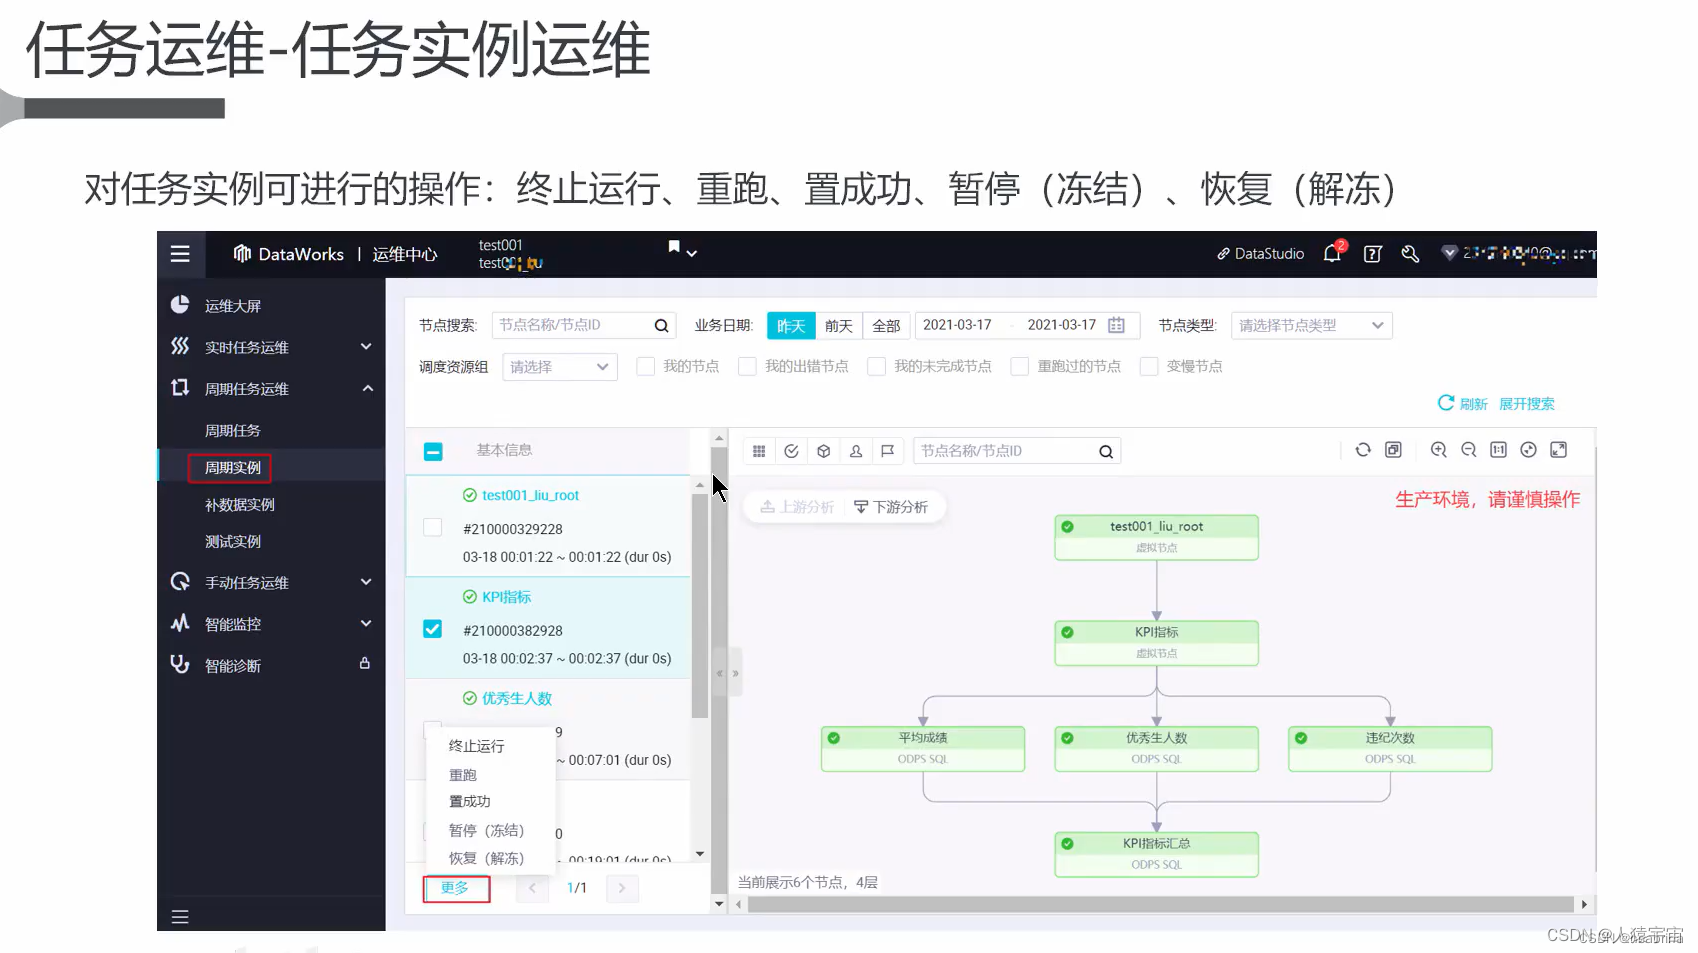The height and width of the screenshot is (953, 1698).
Task: Click the fullscreen icon on the graph toolbar
Action: coord(1559,450)
